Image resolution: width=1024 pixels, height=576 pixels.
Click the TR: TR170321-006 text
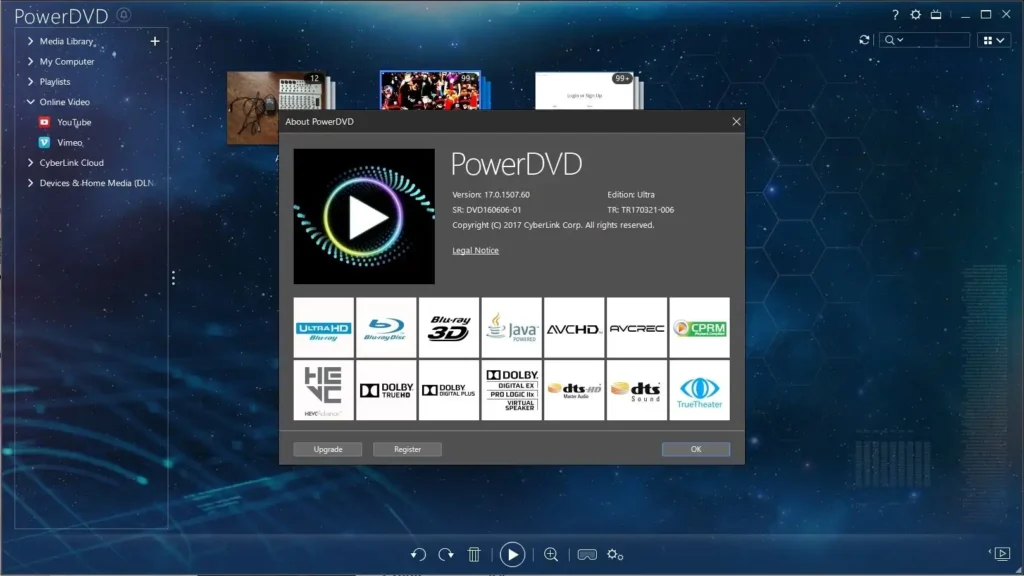tap(641, 210)
